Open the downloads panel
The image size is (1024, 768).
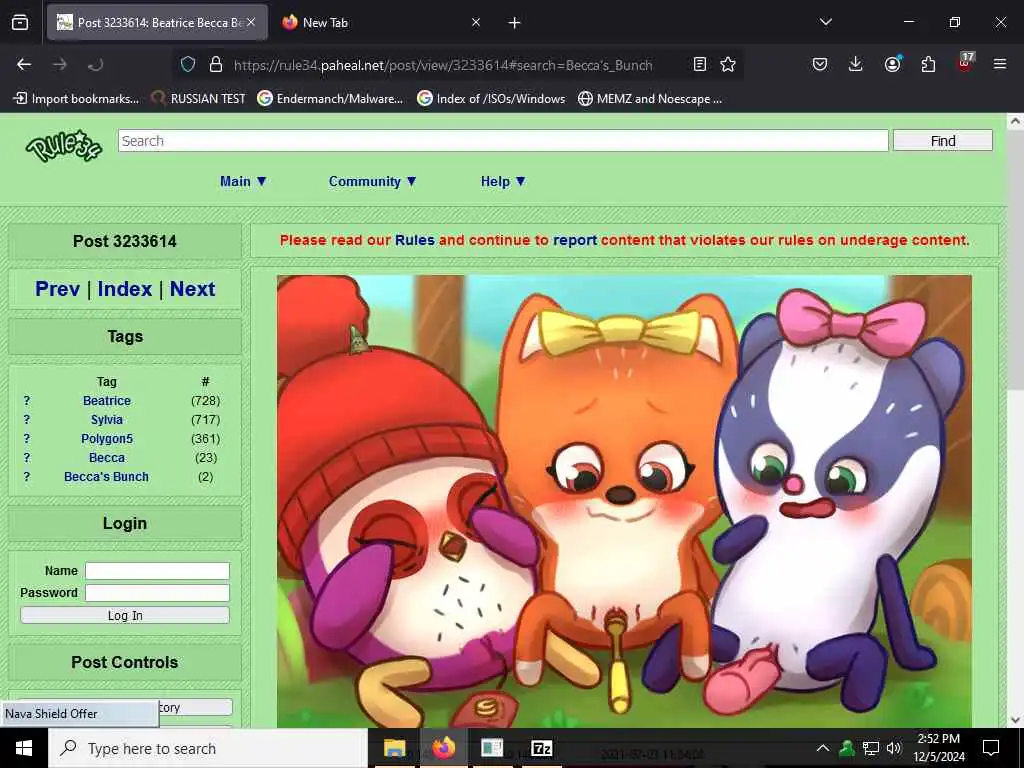click(x=856, y=64)
